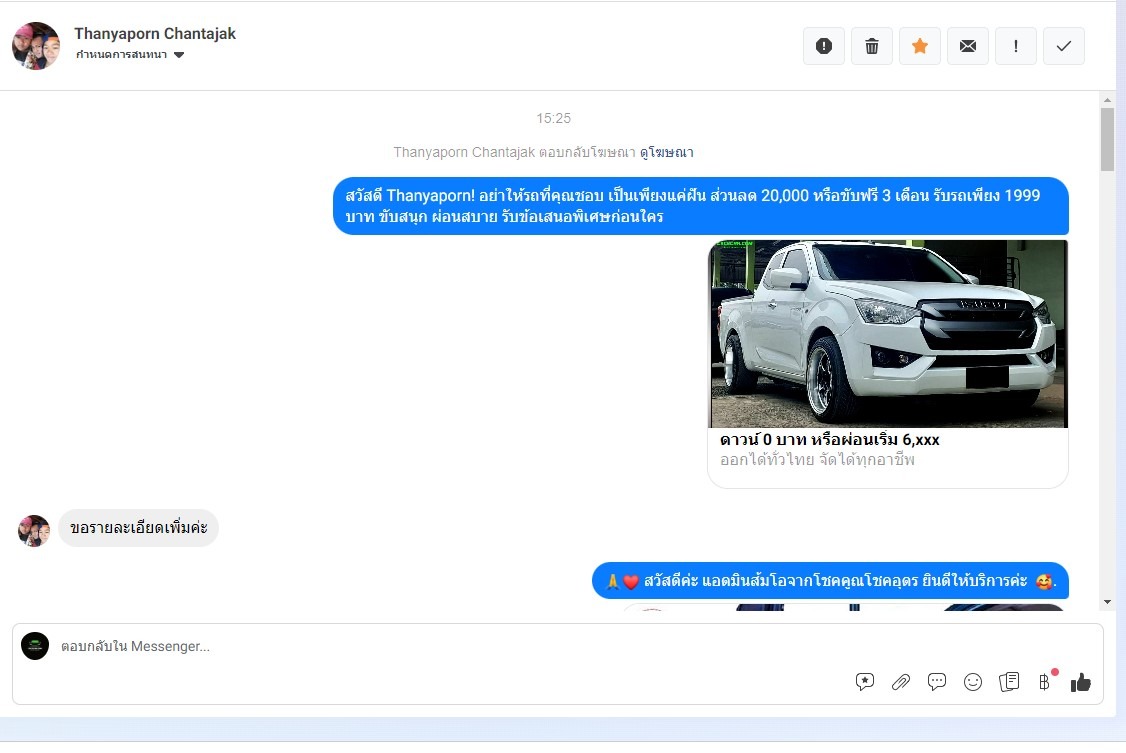The height and width of the screenshot is (753, 1126).
Task: Click the exclamation priority button
Action: [1016, 46]
